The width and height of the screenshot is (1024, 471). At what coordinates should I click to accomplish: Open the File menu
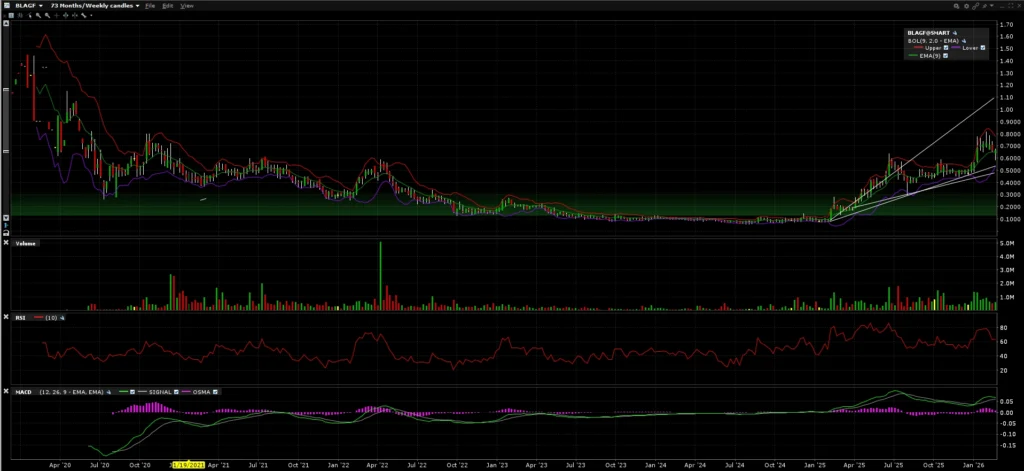pyautogui.click(x=150, y=6)
